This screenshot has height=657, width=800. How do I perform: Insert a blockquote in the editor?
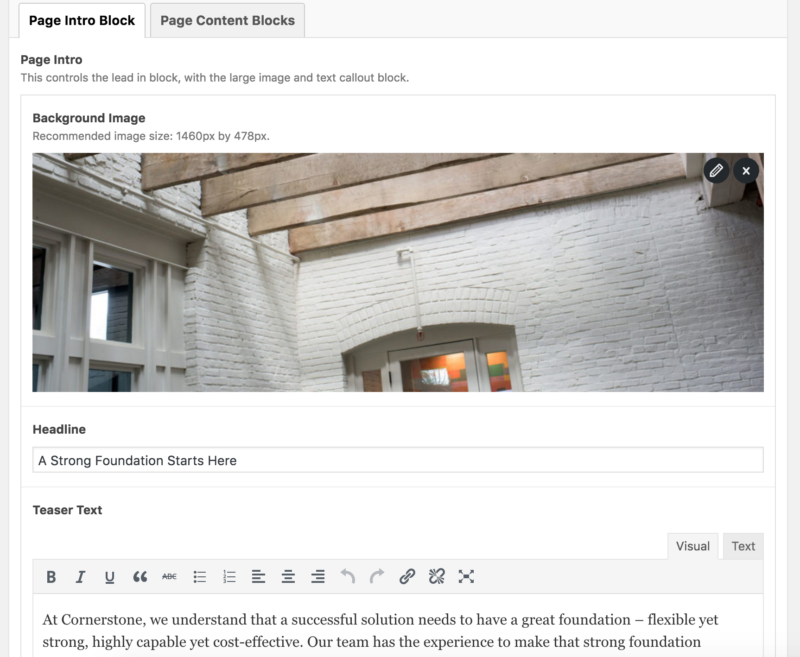(x=140, y=577)
